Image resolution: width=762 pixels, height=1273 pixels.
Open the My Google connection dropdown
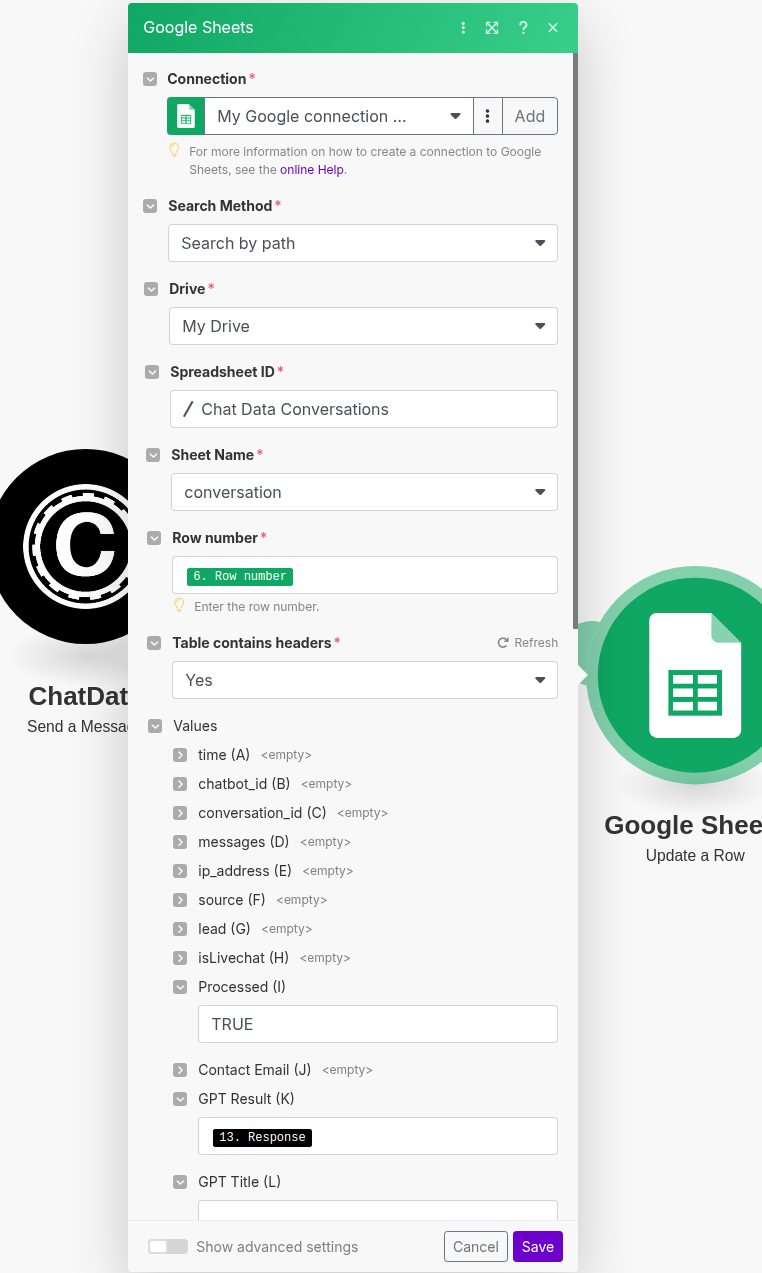[x=338, y=116]
